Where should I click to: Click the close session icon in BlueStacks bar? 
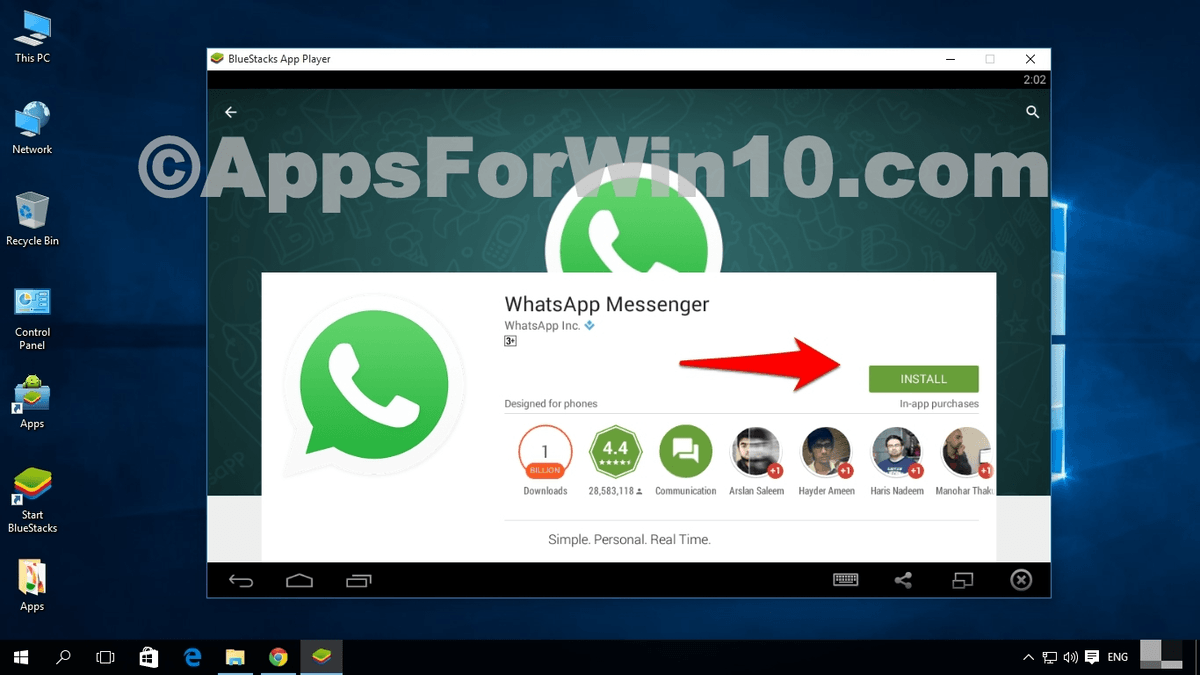coord(1021,580)
